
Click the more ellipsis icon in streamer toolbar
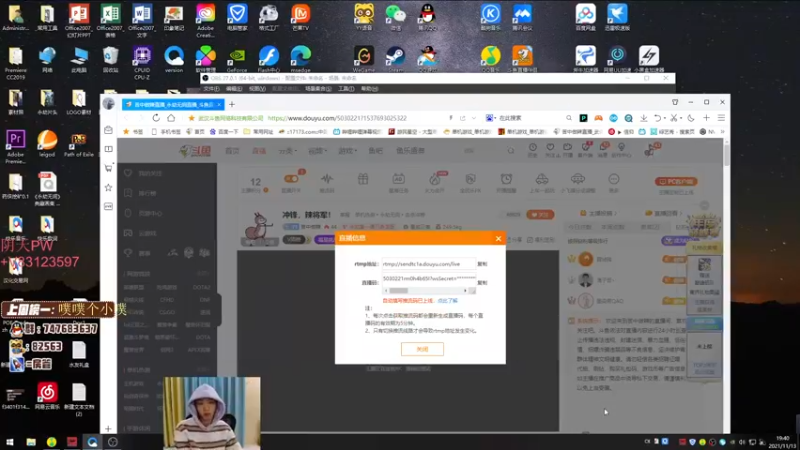coord(614,179)
